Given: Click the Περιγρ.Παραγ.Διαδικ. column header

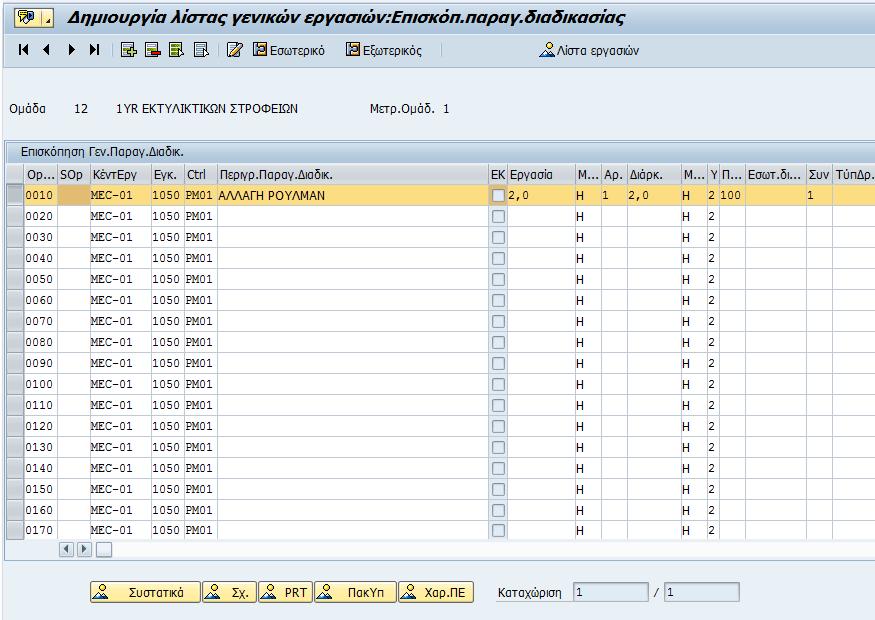Looking at the screenshot, I should (353, 175).
